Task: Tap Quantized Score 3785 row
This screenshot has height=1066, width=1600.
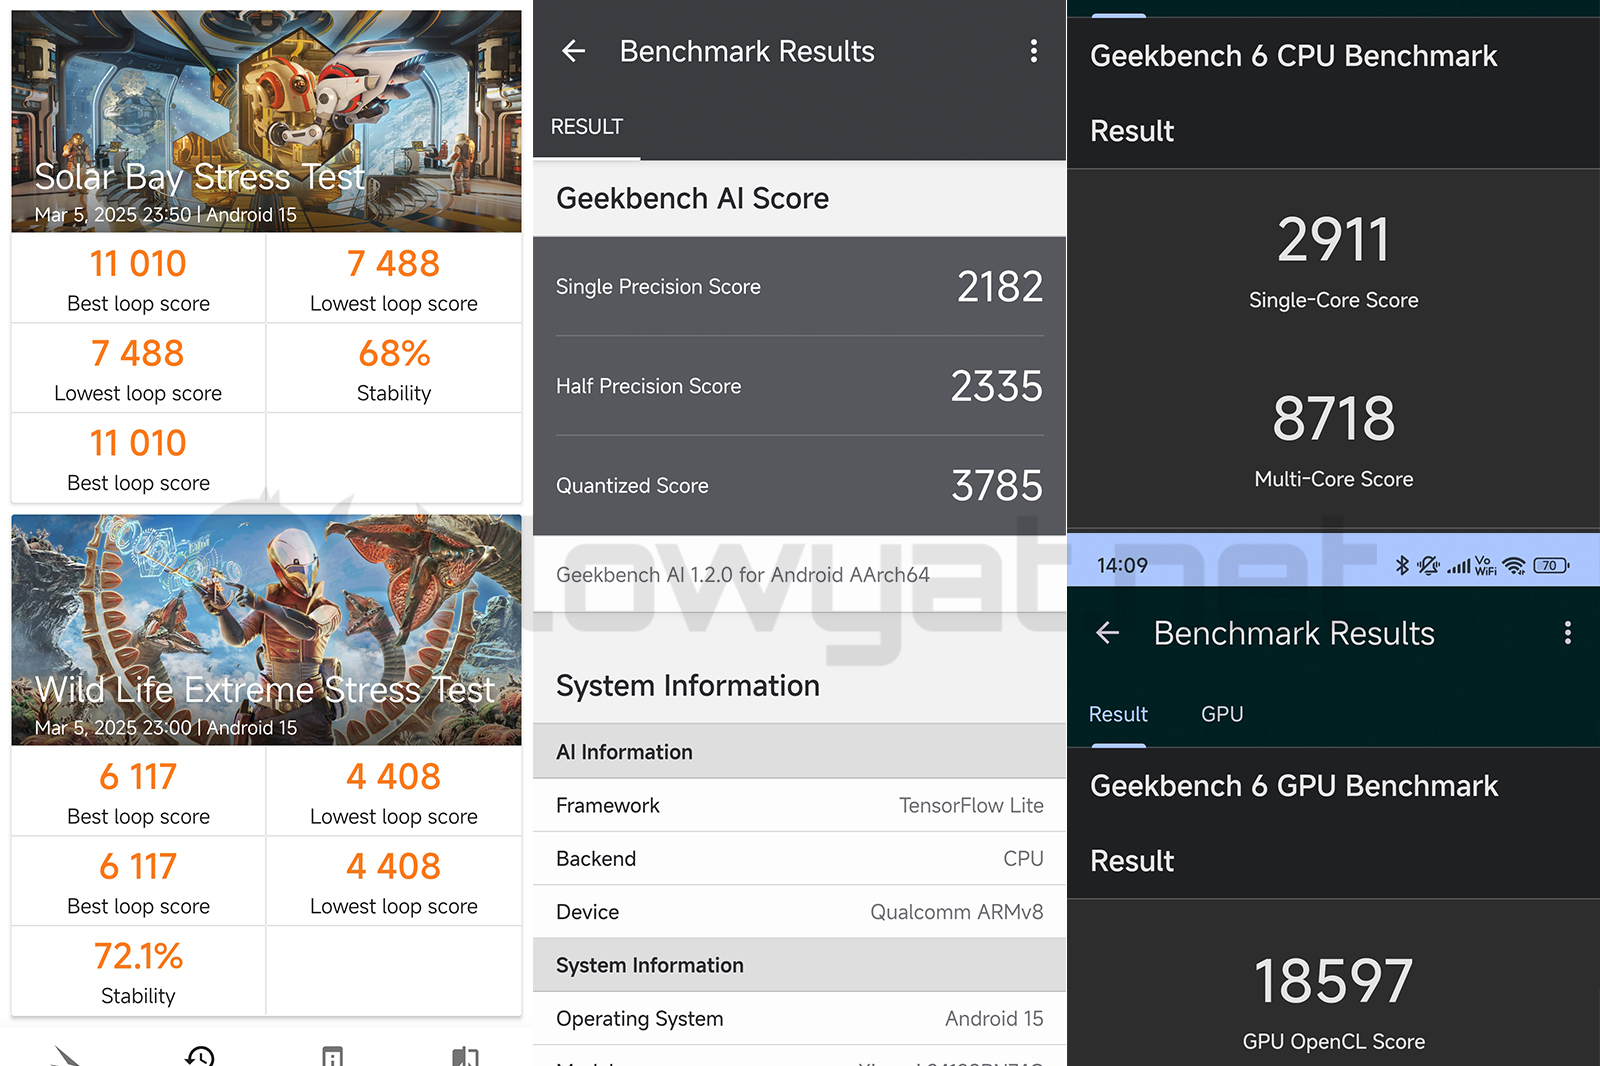Action: pyautogui.click(x=799, y=485)
